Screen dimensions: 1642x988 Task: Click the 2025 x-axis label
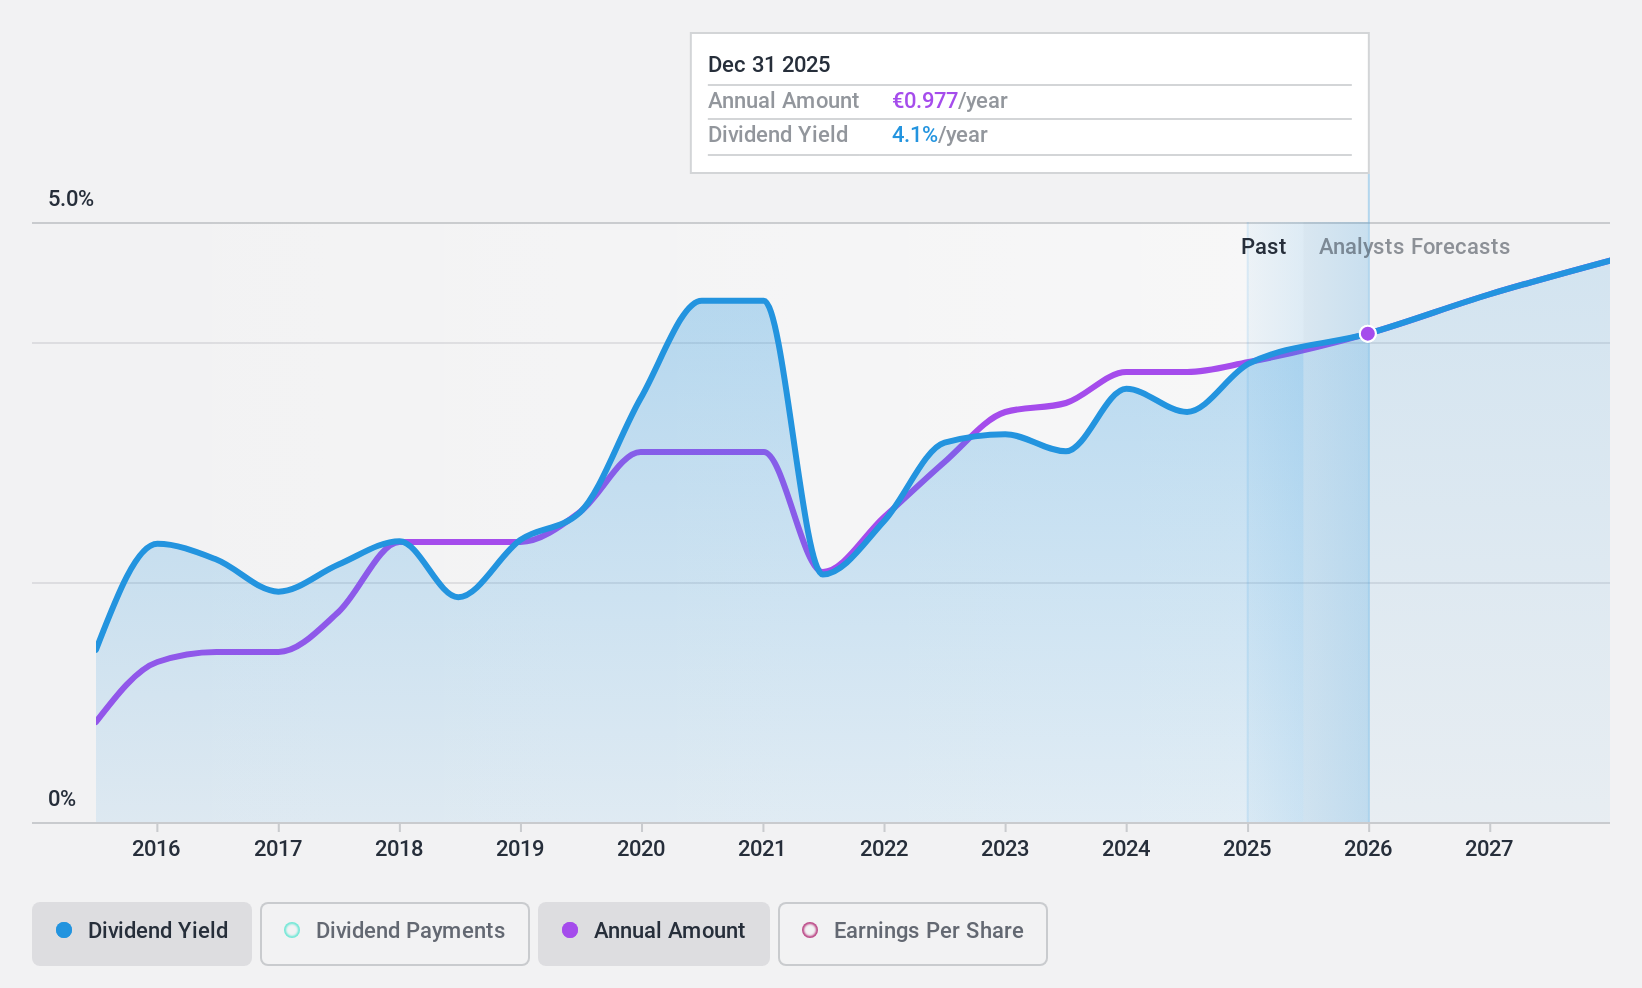tap(1247, 849)
